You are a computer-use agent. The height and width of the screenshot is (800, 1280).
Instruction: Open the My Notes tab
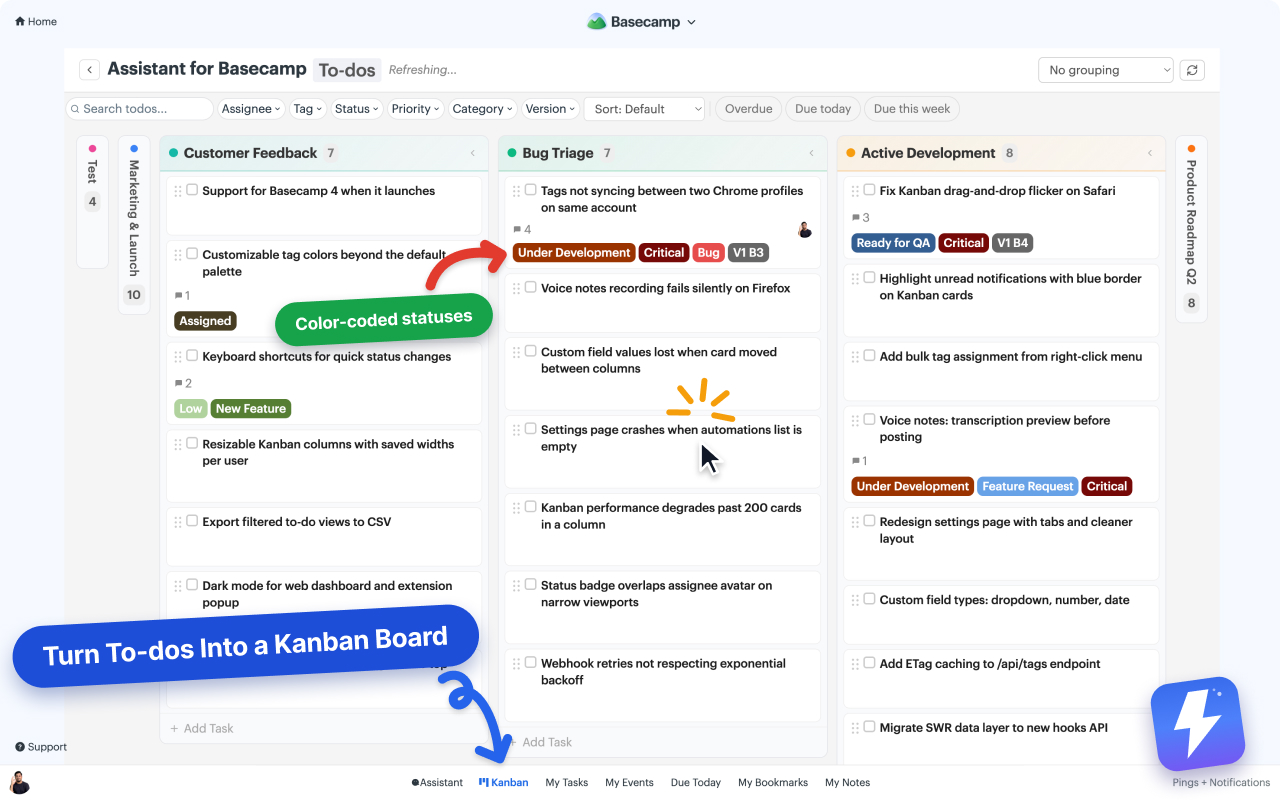[x=847, y=783]
